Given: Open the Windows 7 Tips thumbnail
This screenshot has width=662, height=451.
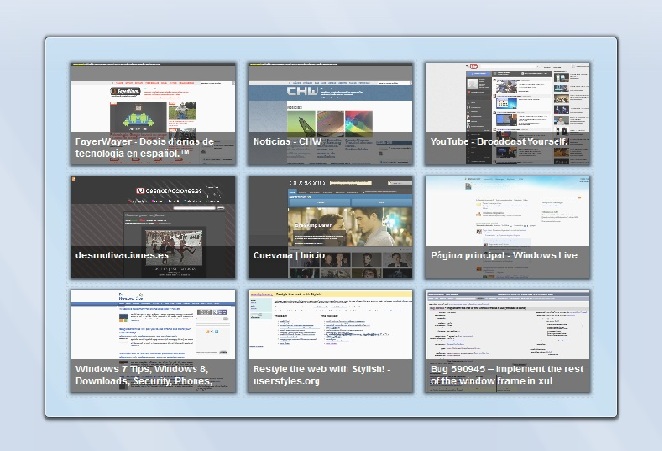Looking at the screenshot, I should (x=153, y=341).
